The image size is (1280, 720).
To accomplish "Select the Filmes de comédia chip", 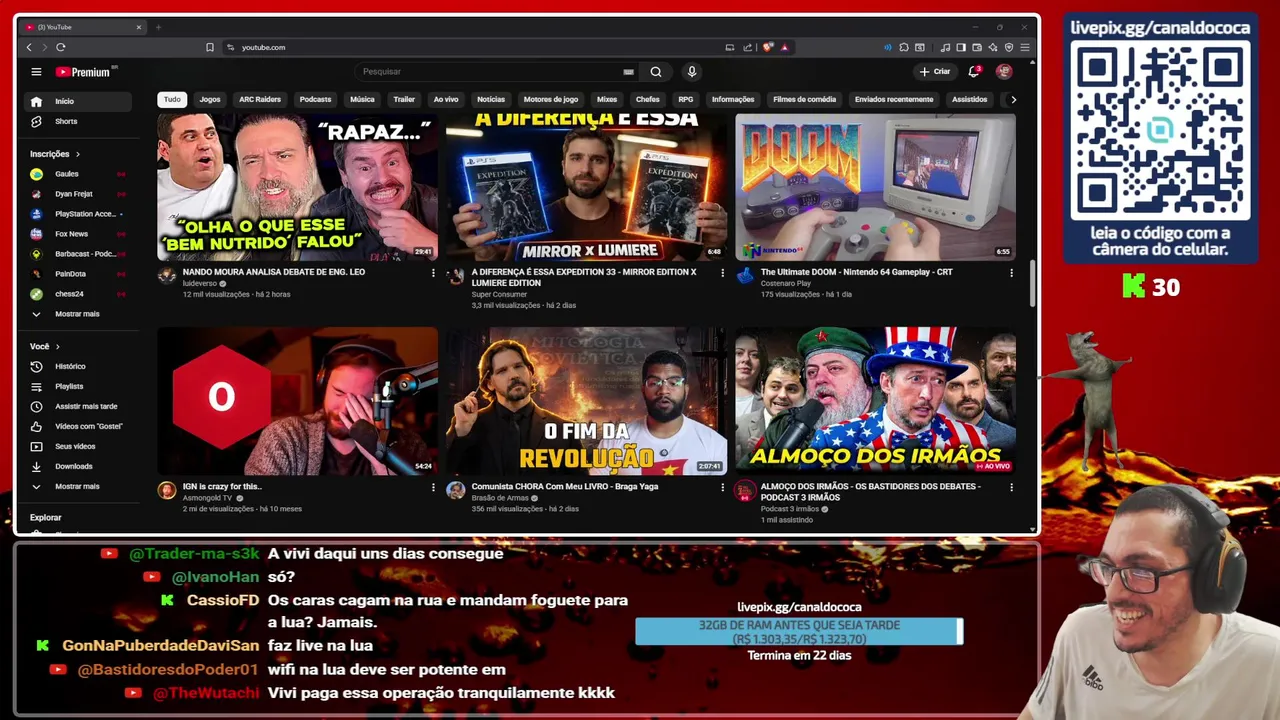I will 804,99.
